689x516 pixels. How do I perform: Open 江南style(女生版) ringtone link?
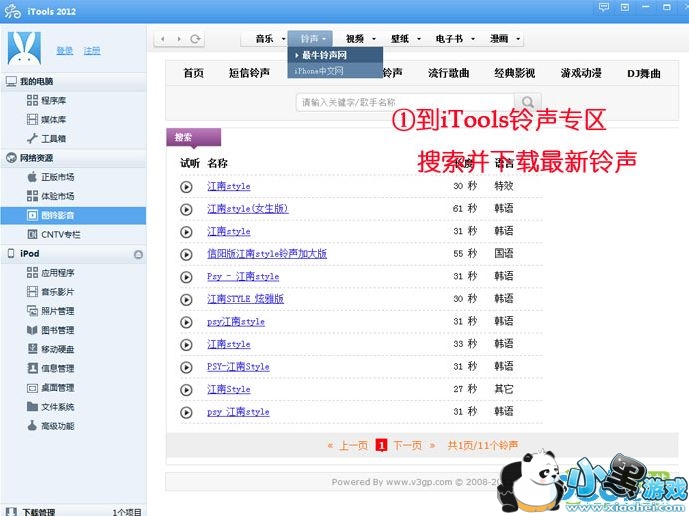click(248, 208)
